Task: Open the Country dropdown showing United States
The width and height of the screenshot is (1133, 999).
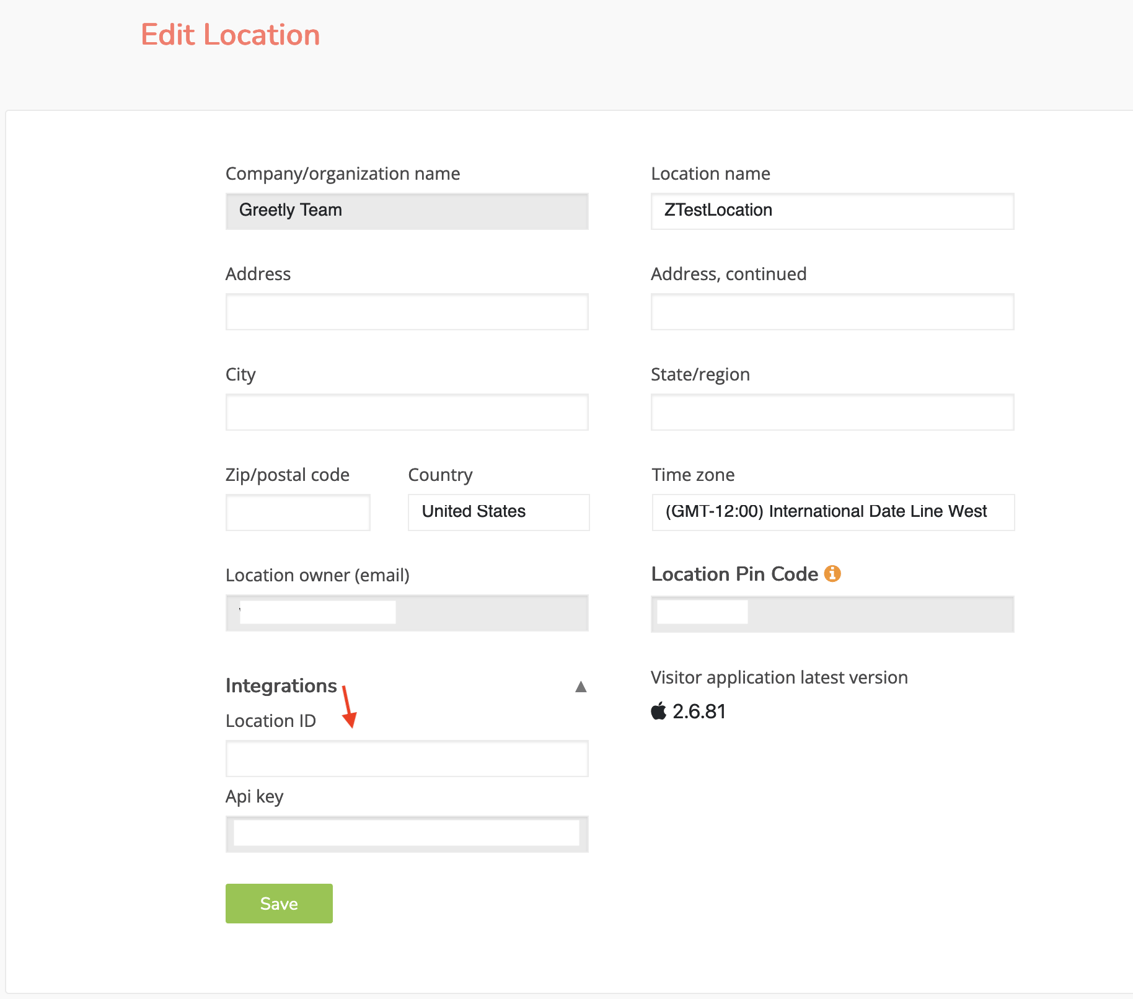Action: [498, 512]
